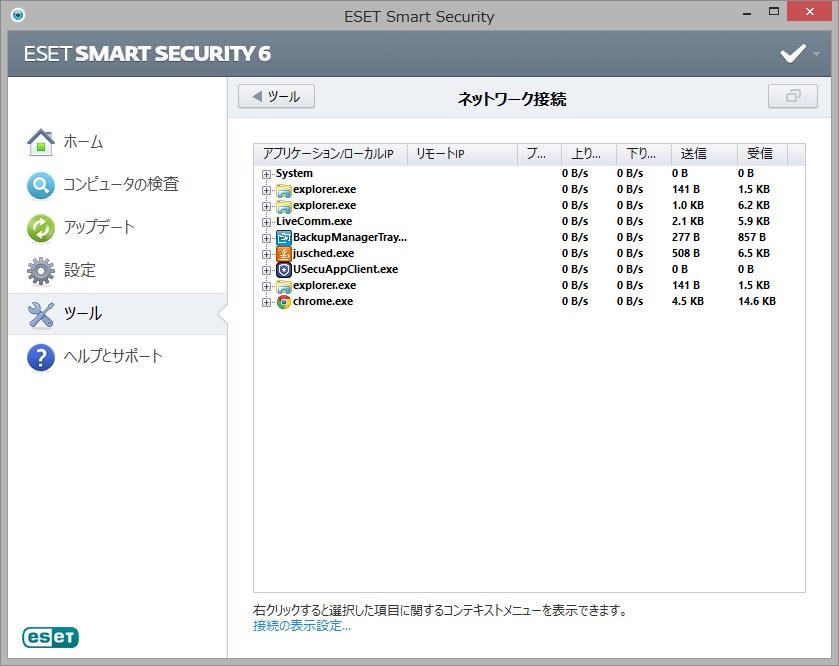Viewport: 839px width, 666px height.
Task: Click the jusched.exe Java icon
Action: 284,254
